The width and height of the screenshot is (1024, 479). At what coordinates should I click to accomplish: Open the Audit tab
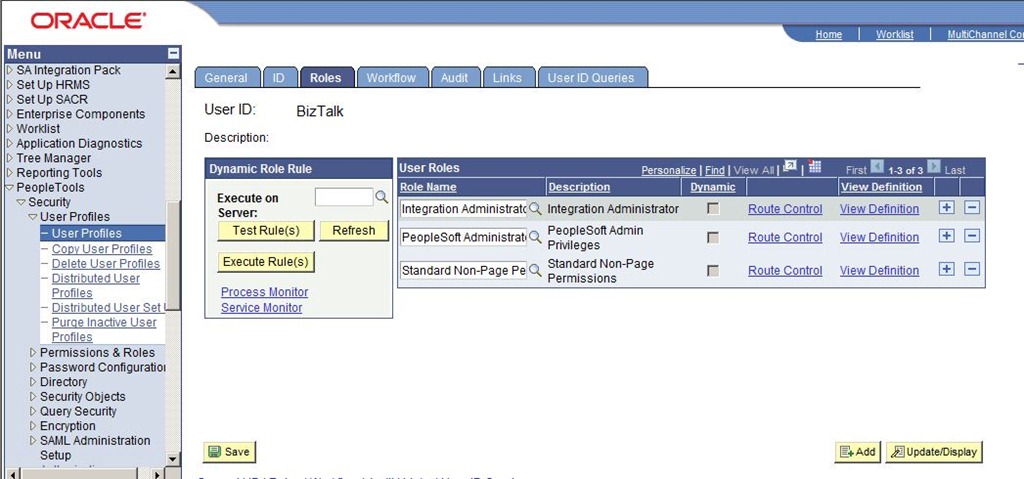pyautogui.click(x=455, y=77)
